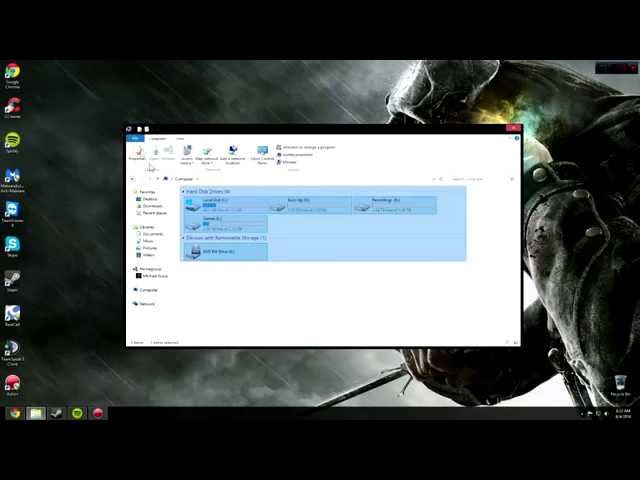This screenshot has height=480, width=640.
Task: Select Libraries in navigation pane
Action: (144, 227)
